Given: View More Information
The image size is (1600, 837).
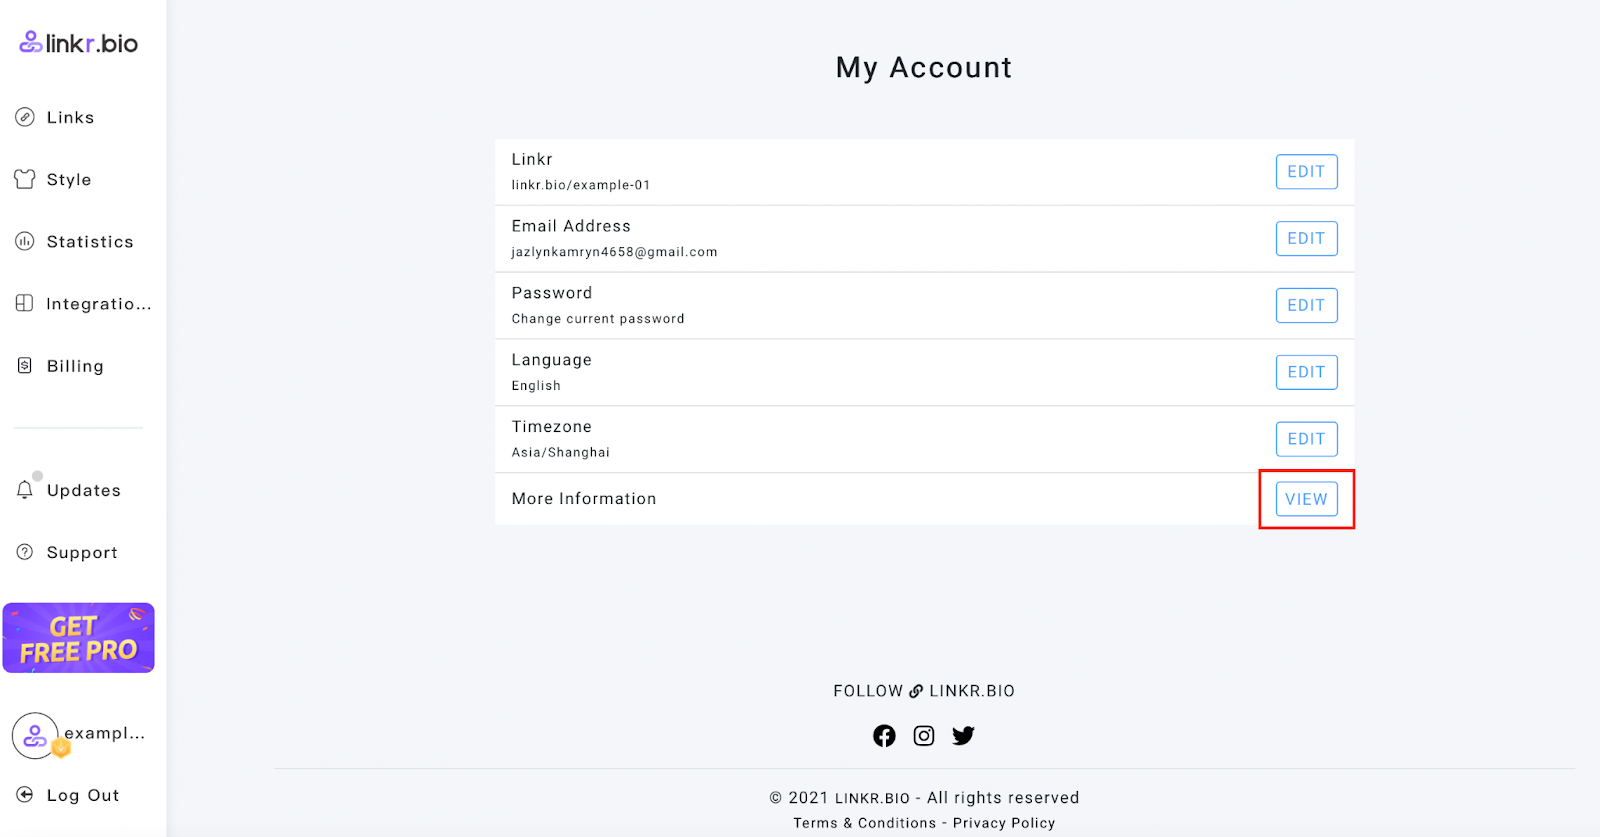Looking at the screenshot, I should point(1306,499).
